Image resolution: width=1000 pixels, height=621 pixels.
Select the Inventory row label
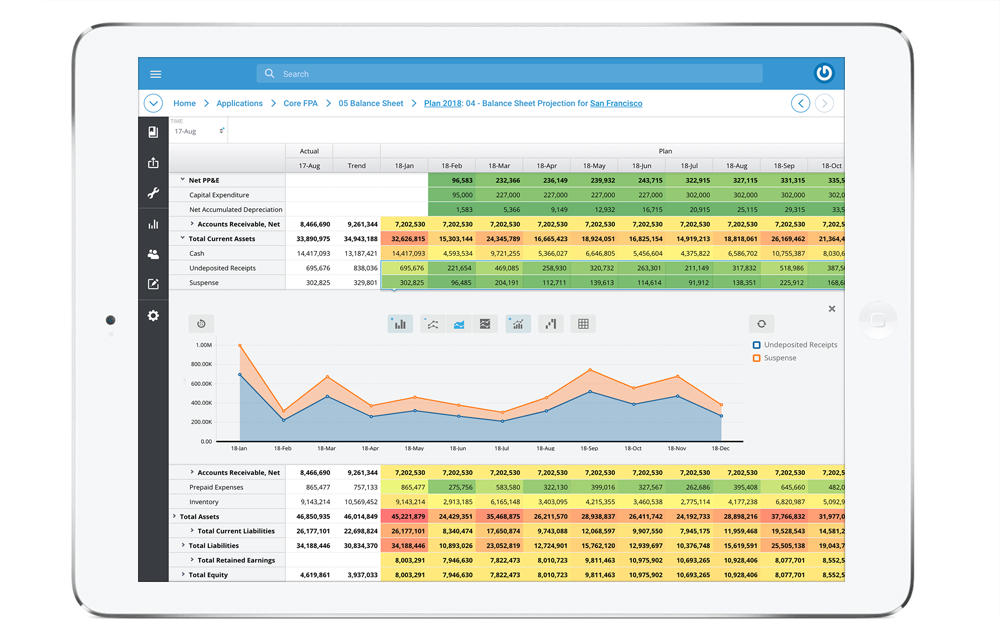click(x=203, y=502)
